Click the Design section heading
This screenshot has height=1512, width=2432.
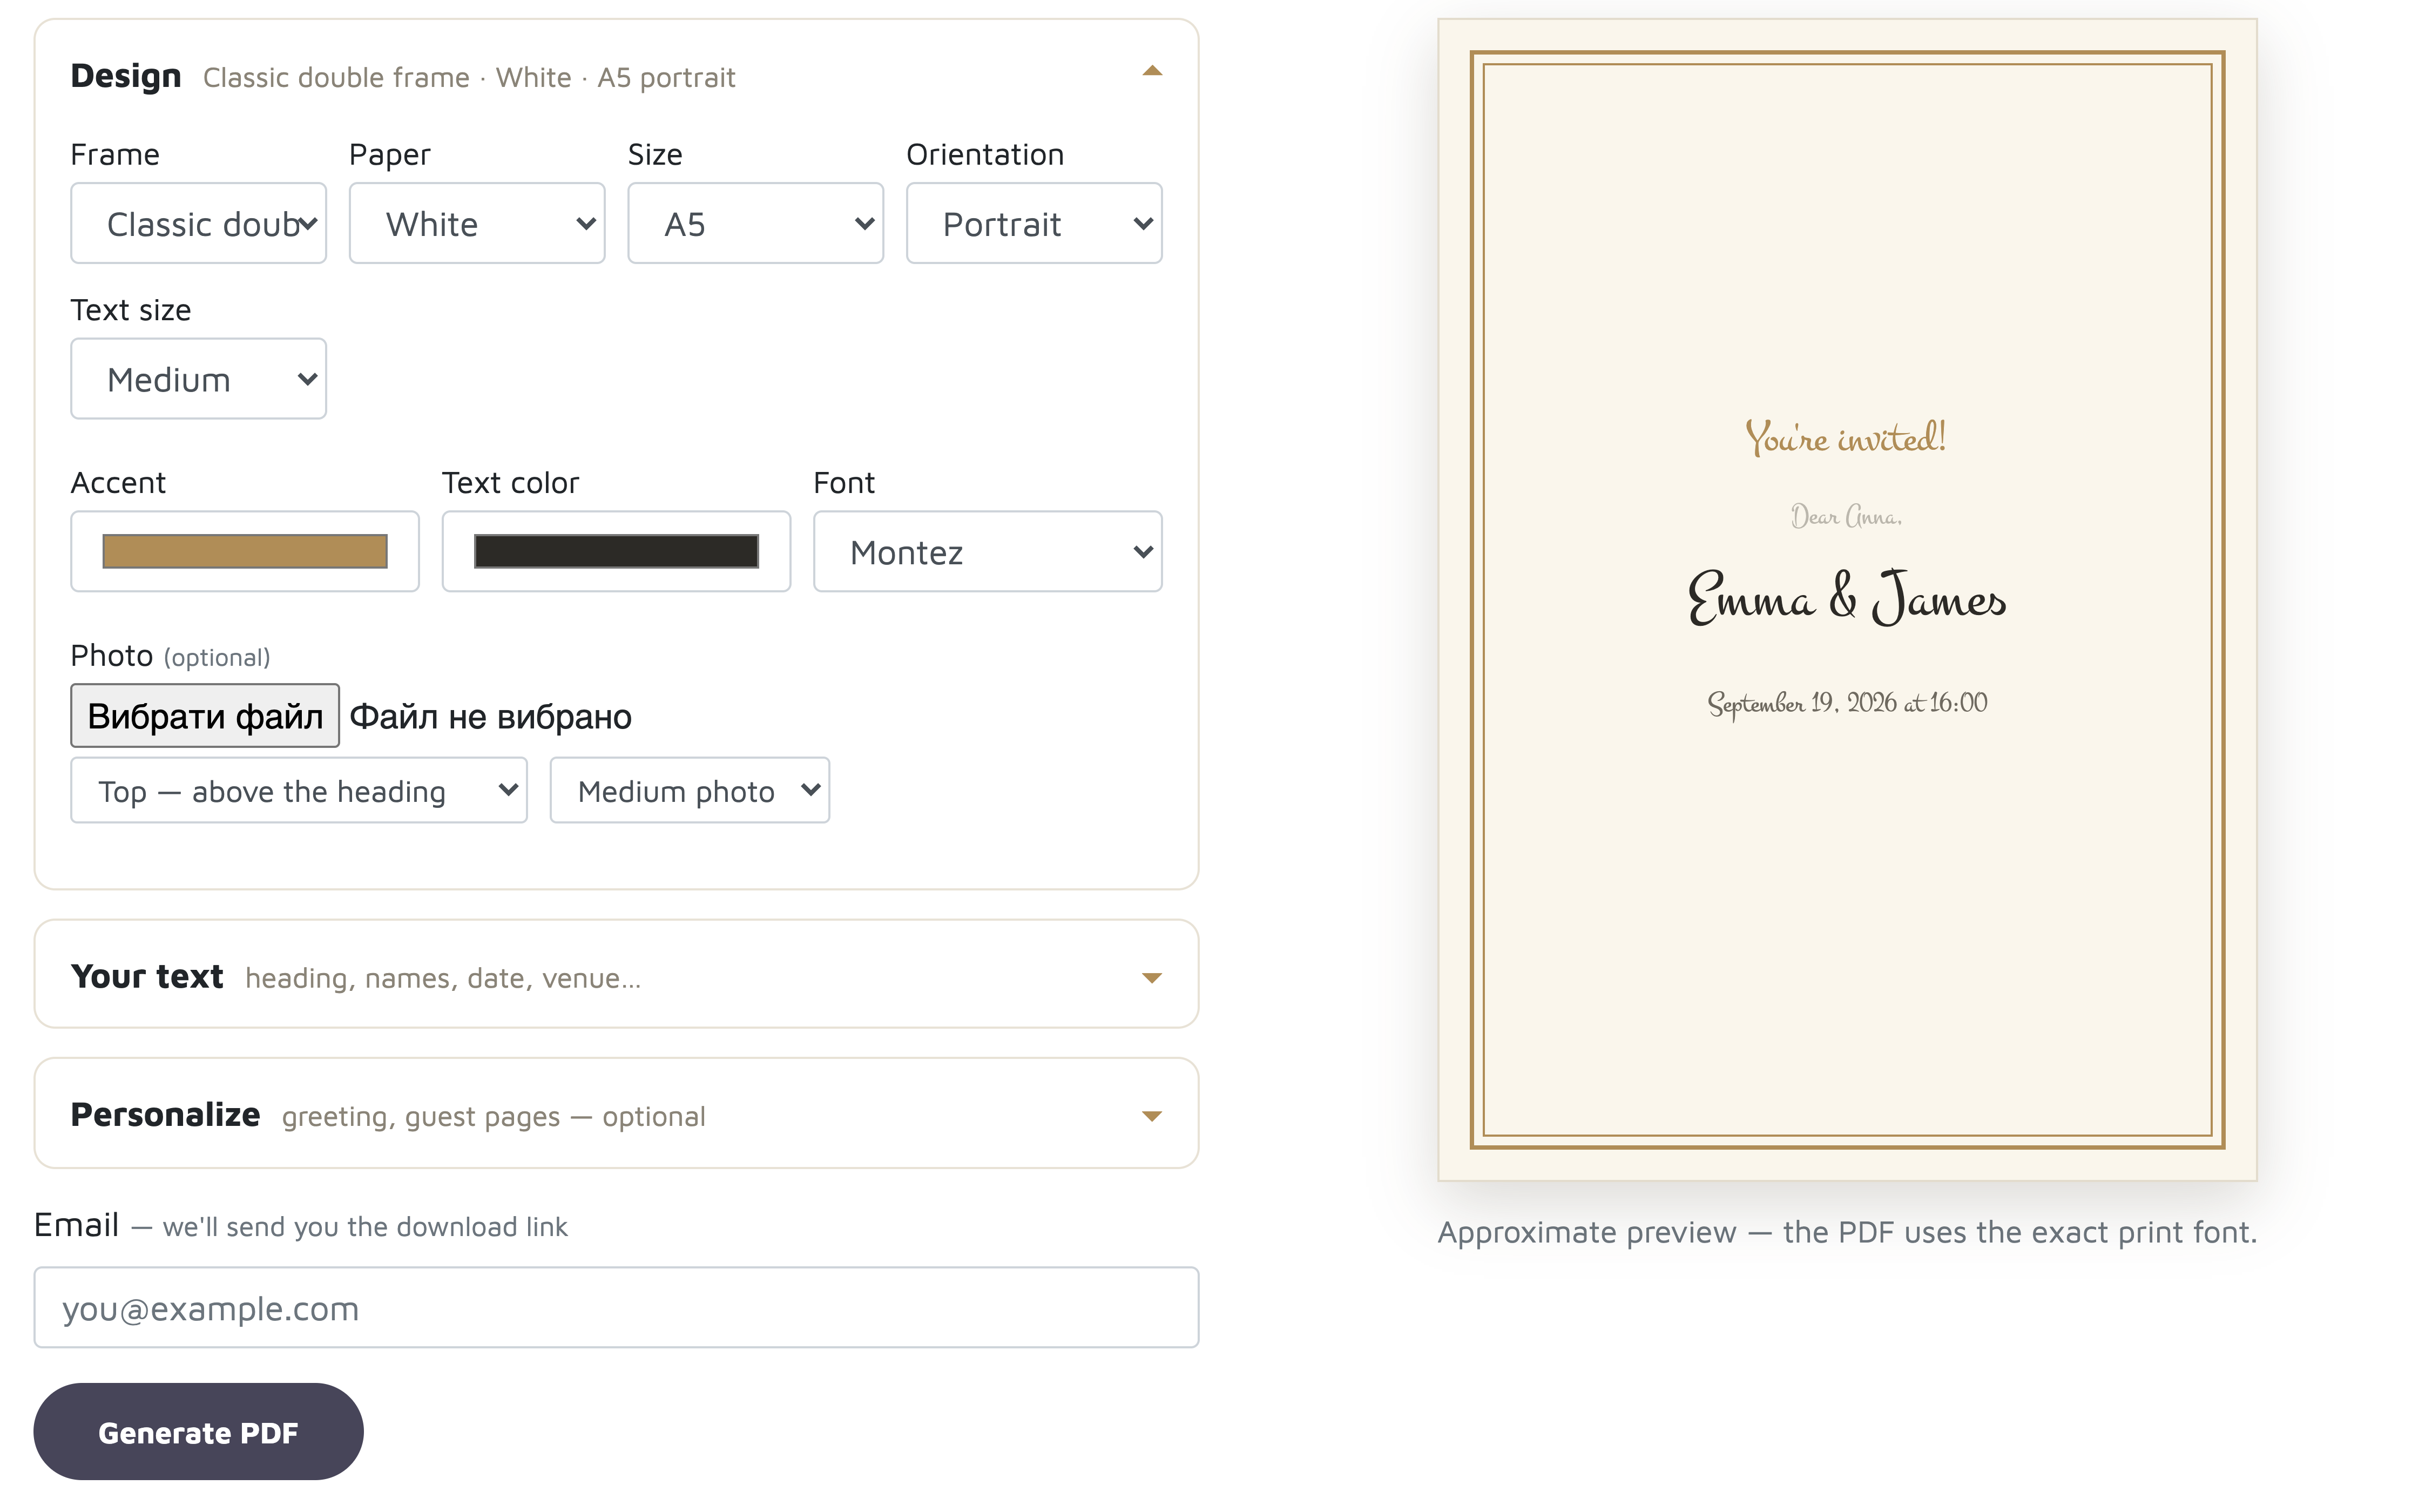click(x=126, y=76)
